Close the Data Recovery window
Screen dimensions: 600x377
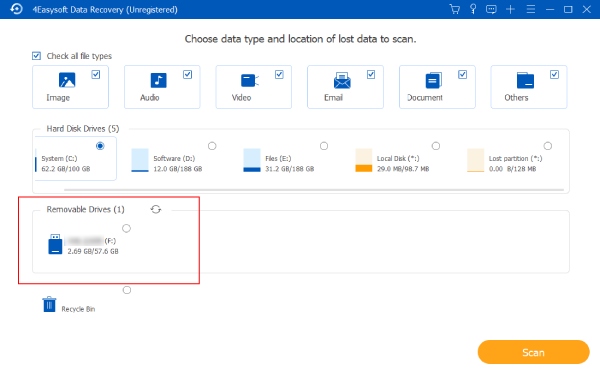[587, 9]
